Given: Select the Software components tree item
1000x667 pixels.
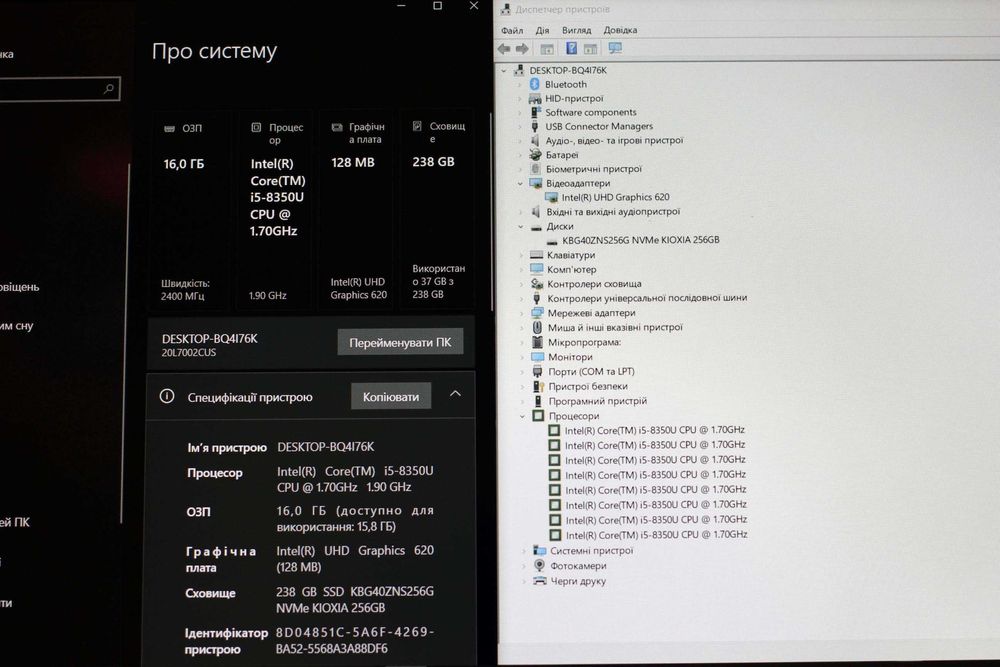Looking at the screenshot, I should point(591,112).
